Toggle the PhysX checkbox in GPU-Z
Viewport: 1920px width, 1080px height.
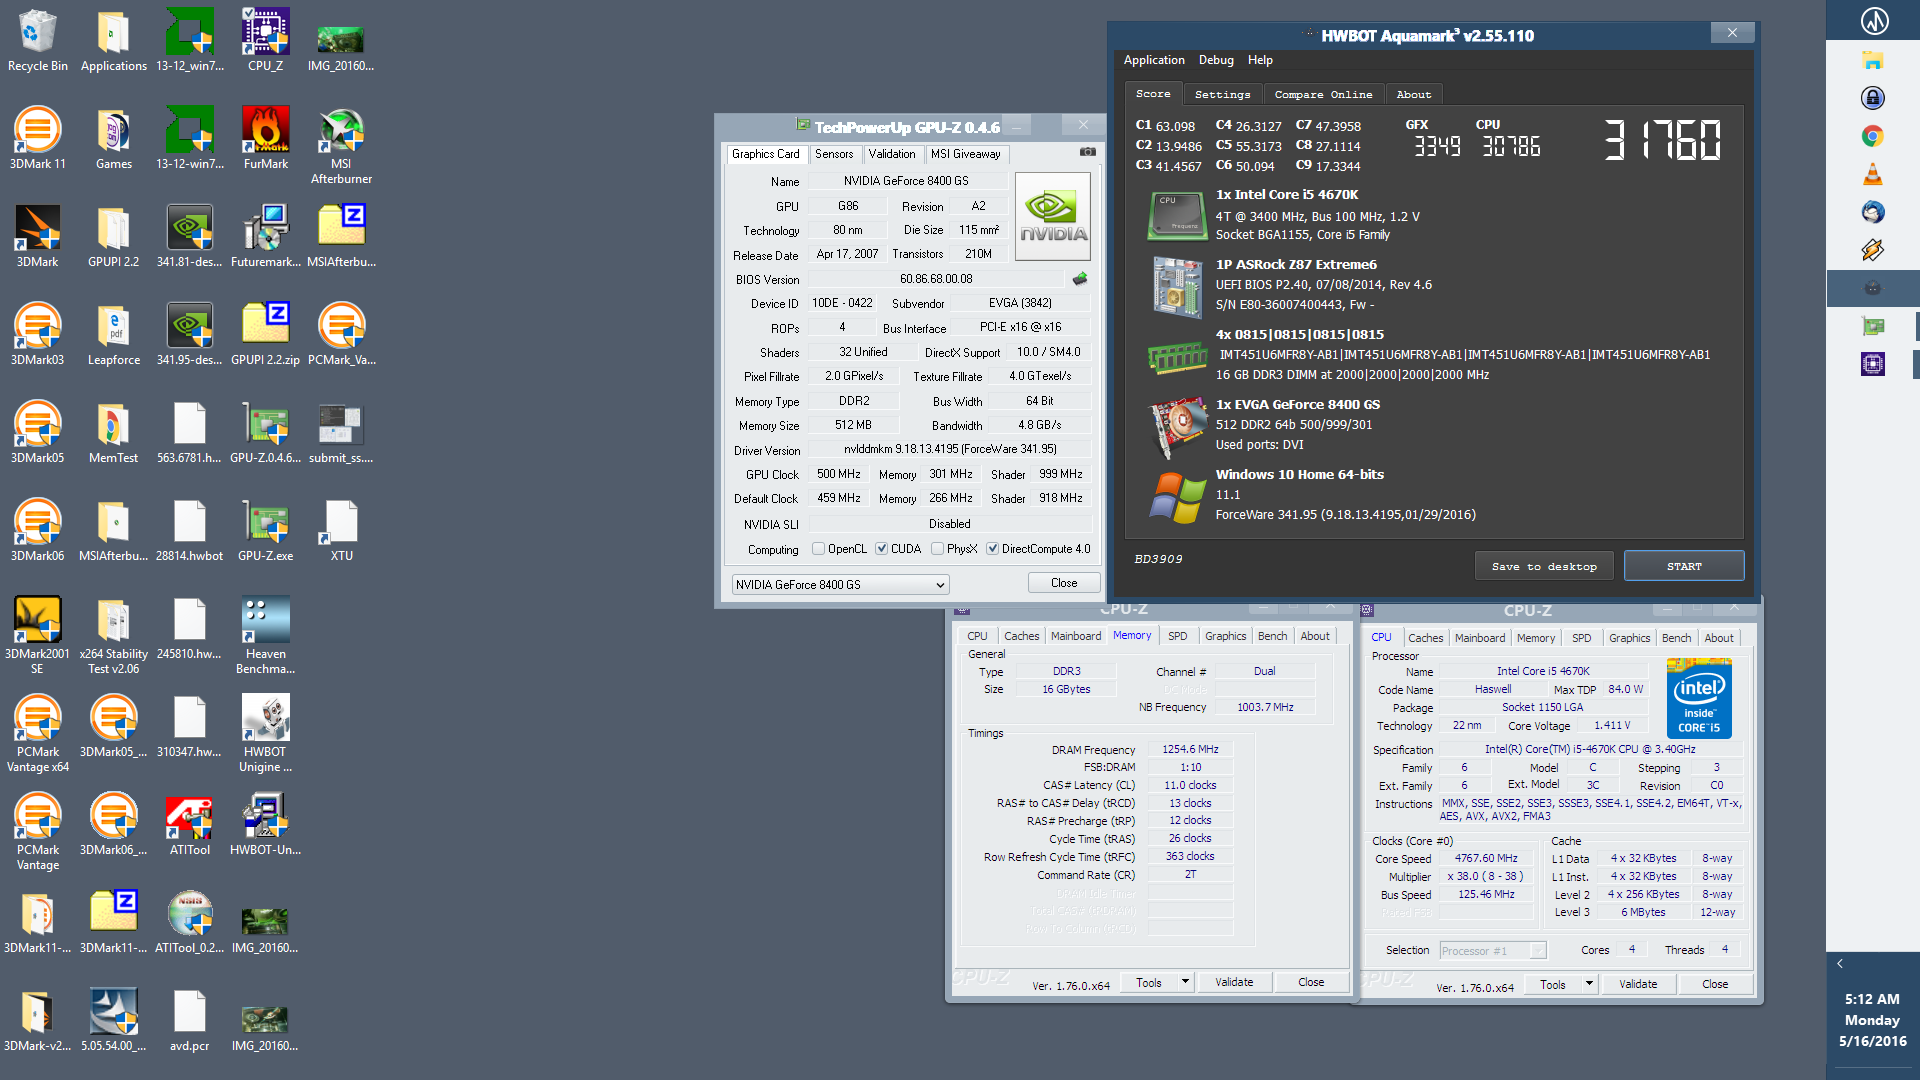coord(937,548)
